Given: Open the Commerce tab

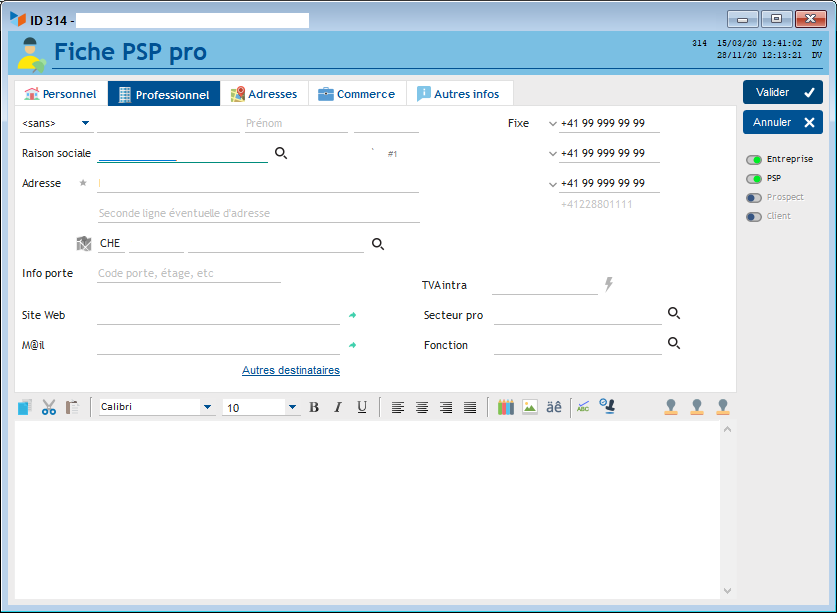Looking at the screenshot, I should (x=356, y=94).
